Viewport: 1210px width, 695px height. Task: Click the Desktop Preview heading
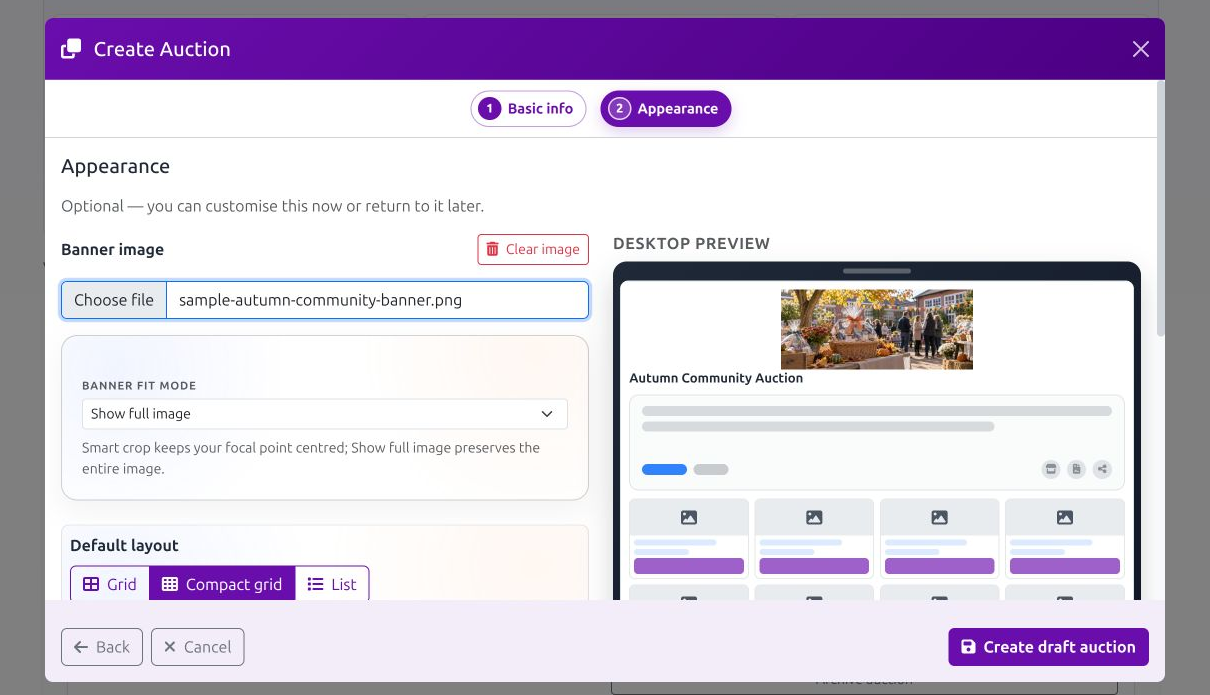(691, 243)
